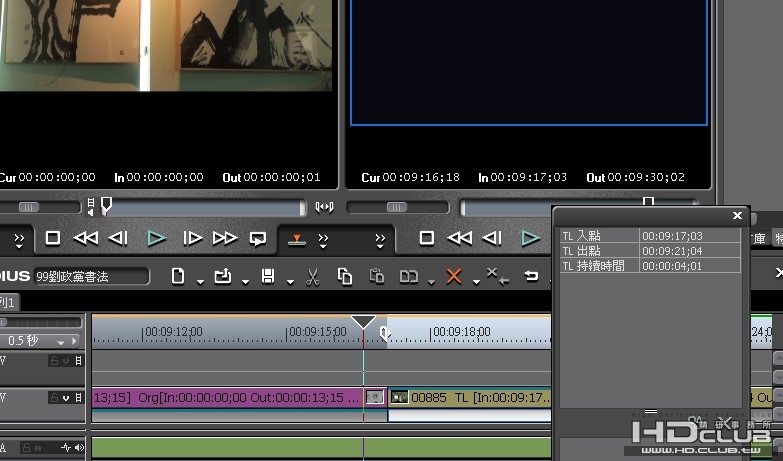Cut the selection with the scissors icon
Screen dimensions: 783x461
tap(313, 277)
